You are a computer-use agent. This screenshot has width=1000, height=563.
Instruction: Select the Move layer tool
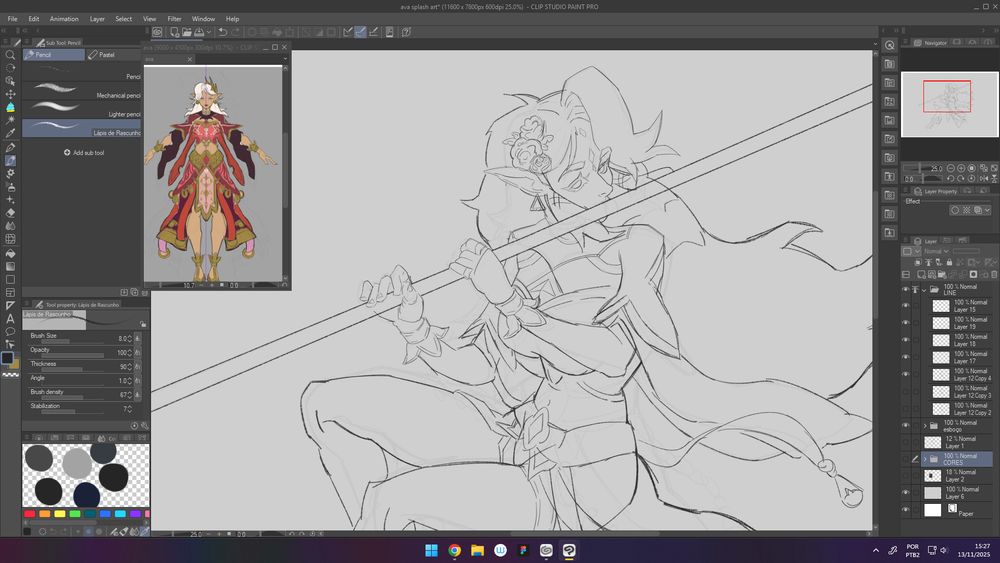pyautogui.click(x=10, y=94)
